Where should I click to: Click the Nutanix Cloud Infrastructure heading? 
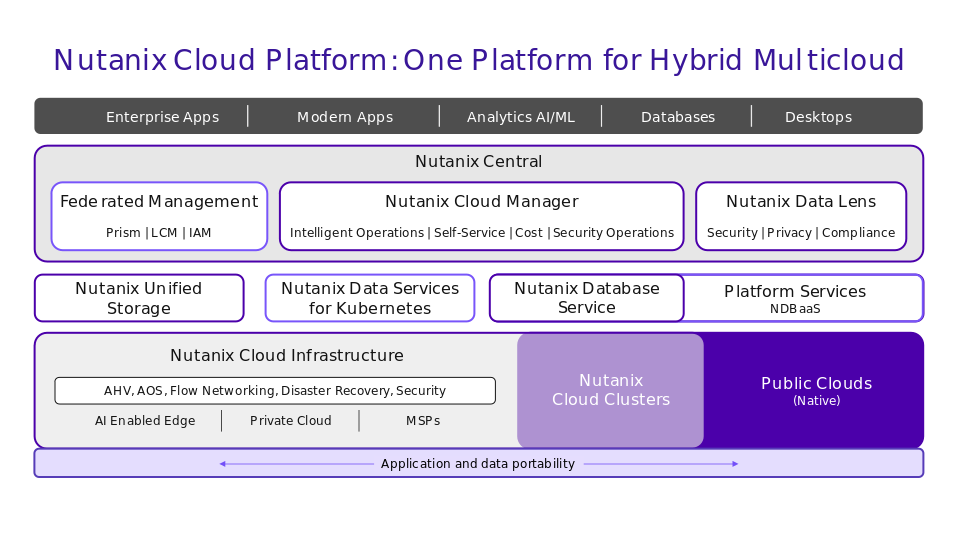click(287, 356)
